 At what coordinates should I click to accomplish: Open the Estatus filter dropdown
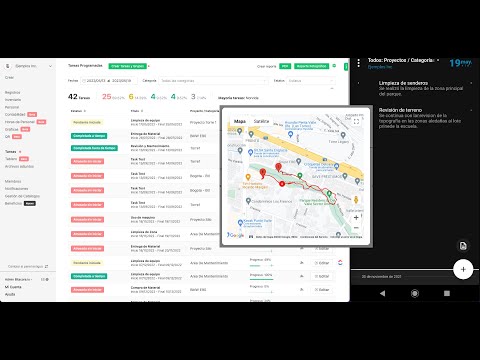click(x=310, y=81)
